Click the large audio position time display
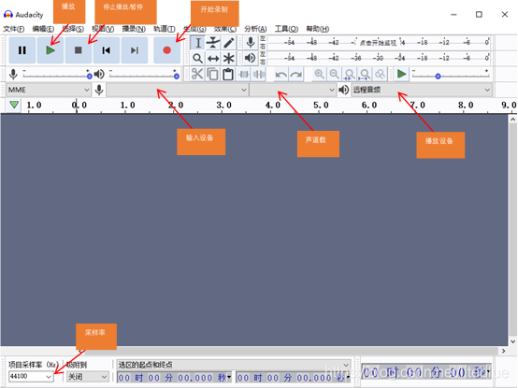Screen dimensions: 518x388 tap(426, 372)
